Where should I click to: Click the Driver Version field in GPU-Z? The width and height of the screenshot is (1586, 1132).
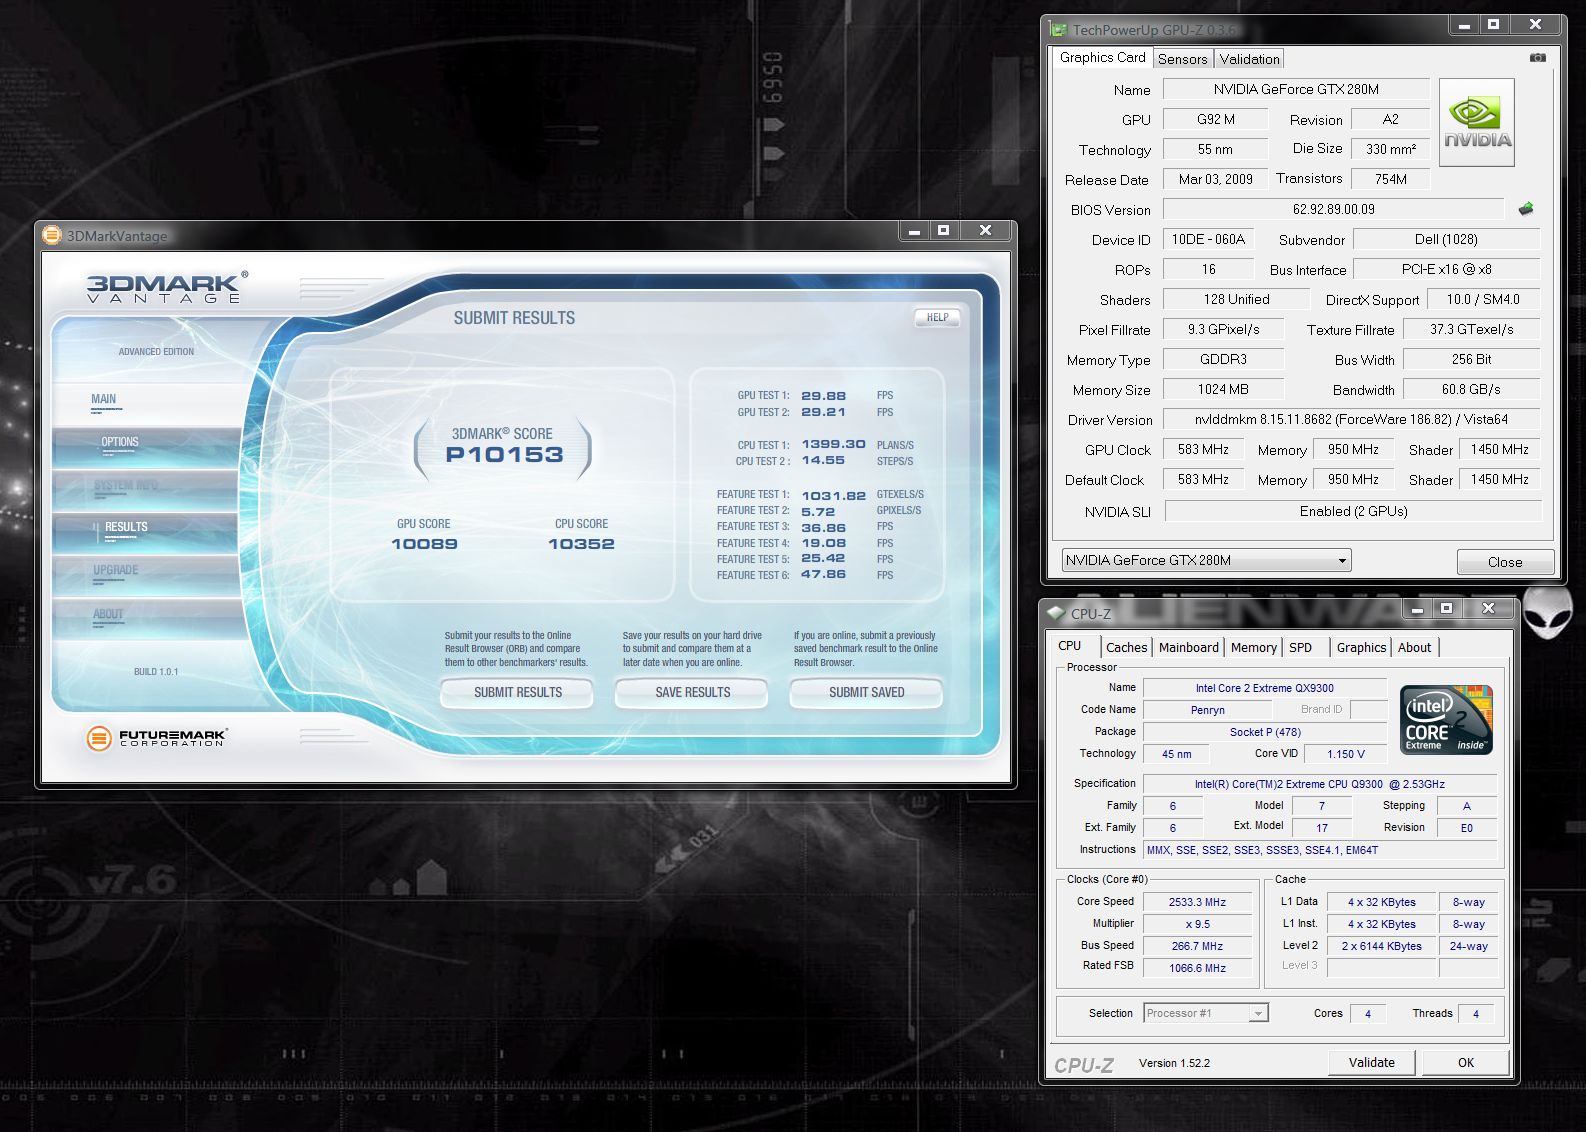[x=1351, y=419]
